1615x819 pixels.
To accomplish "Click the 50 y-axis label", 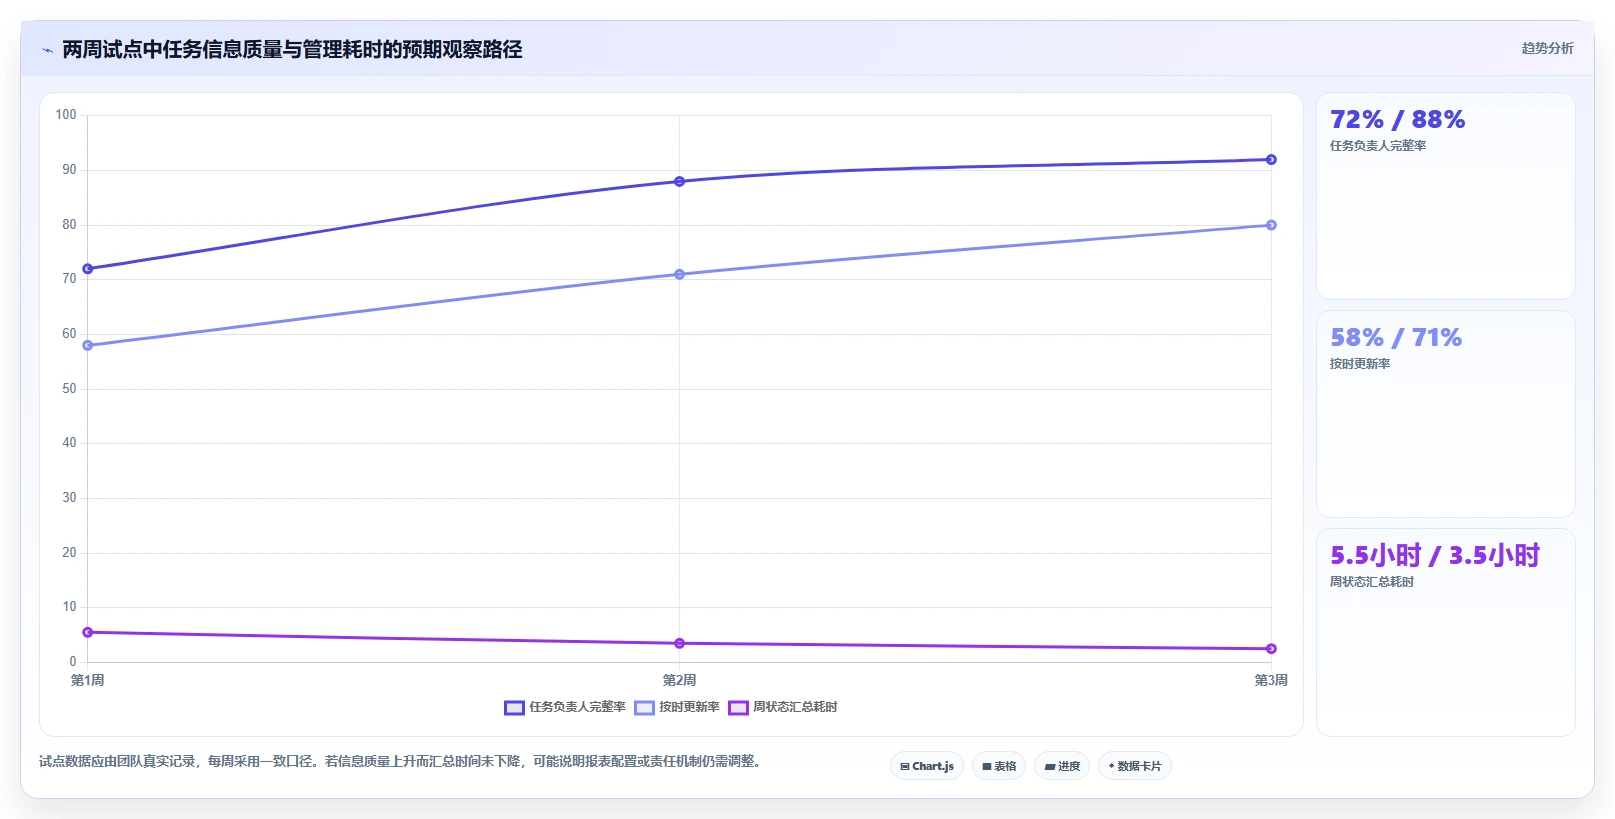I will click(x=69, y=389).
